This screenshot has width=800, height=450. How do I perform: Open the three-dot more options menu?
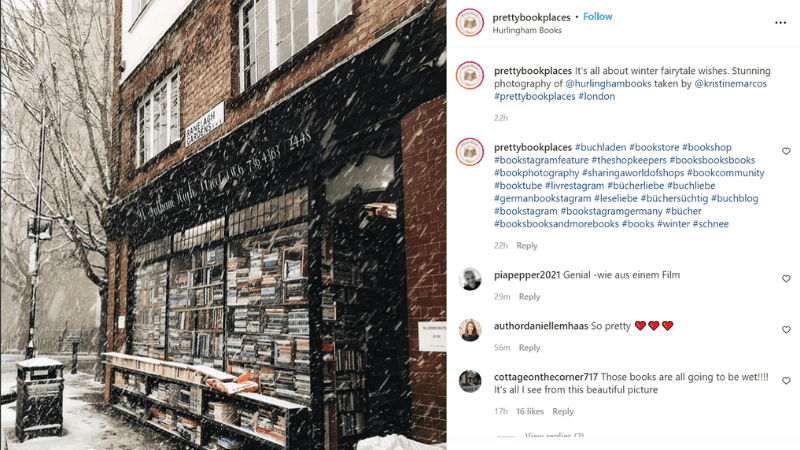[780, 22]
